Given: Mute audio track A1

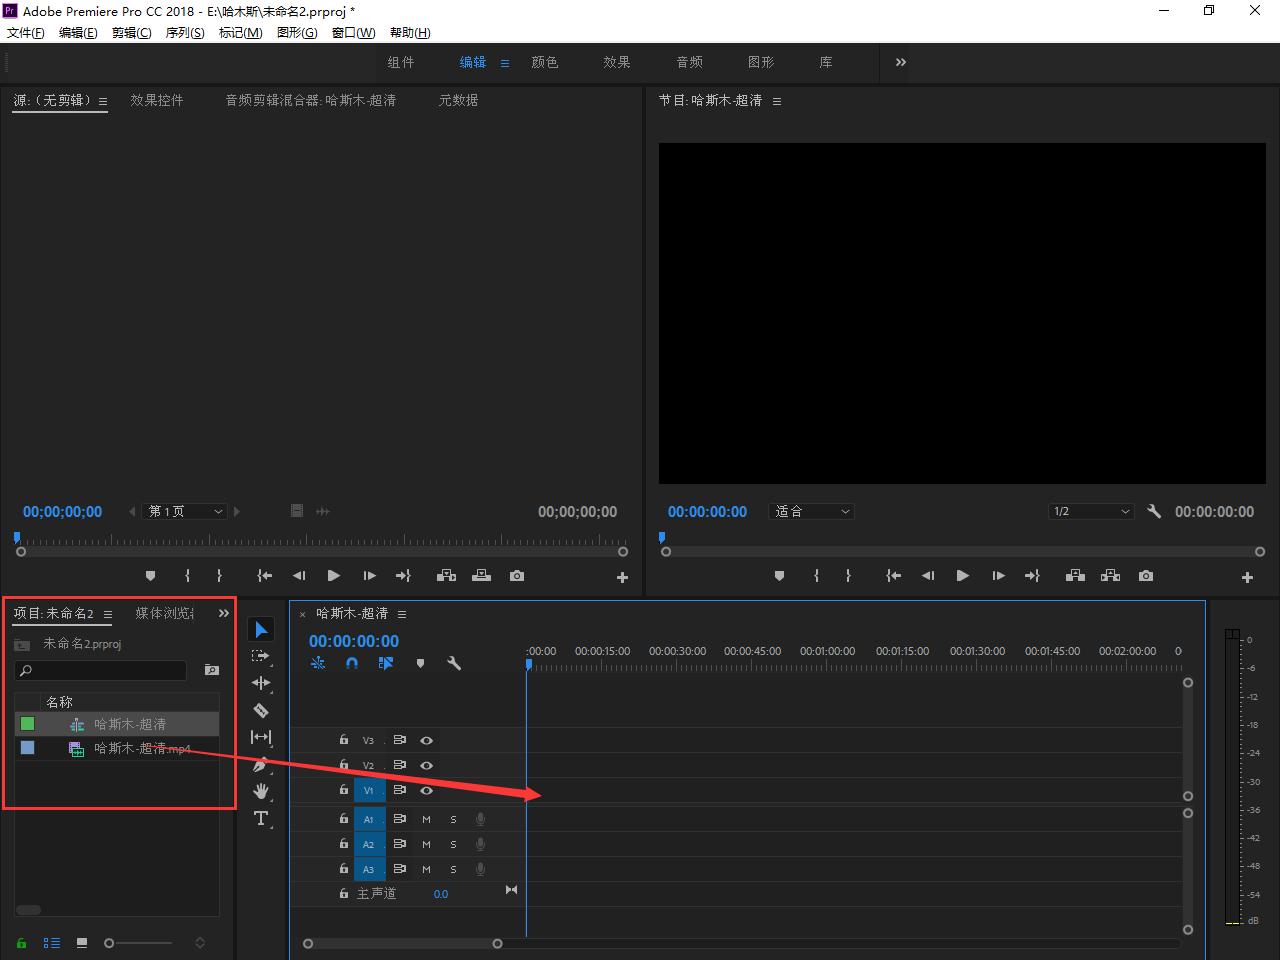Looking at the screenshot, I should (426, 819).
